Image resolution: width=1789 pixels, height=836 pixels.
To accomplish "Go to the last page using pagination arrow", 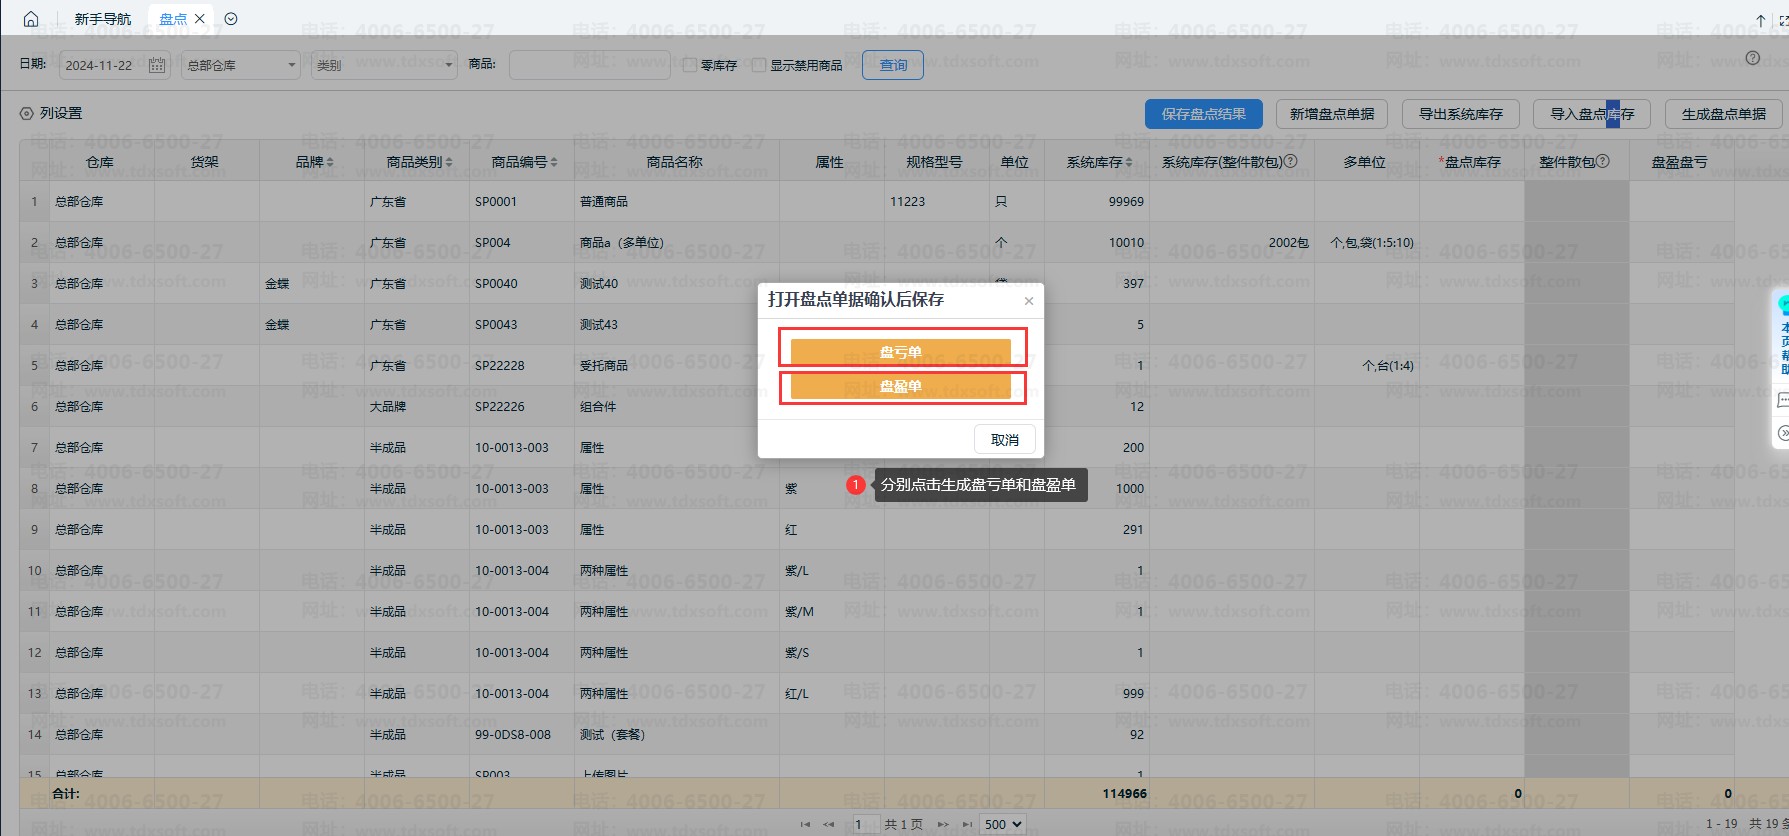I will tap(966, 825).
